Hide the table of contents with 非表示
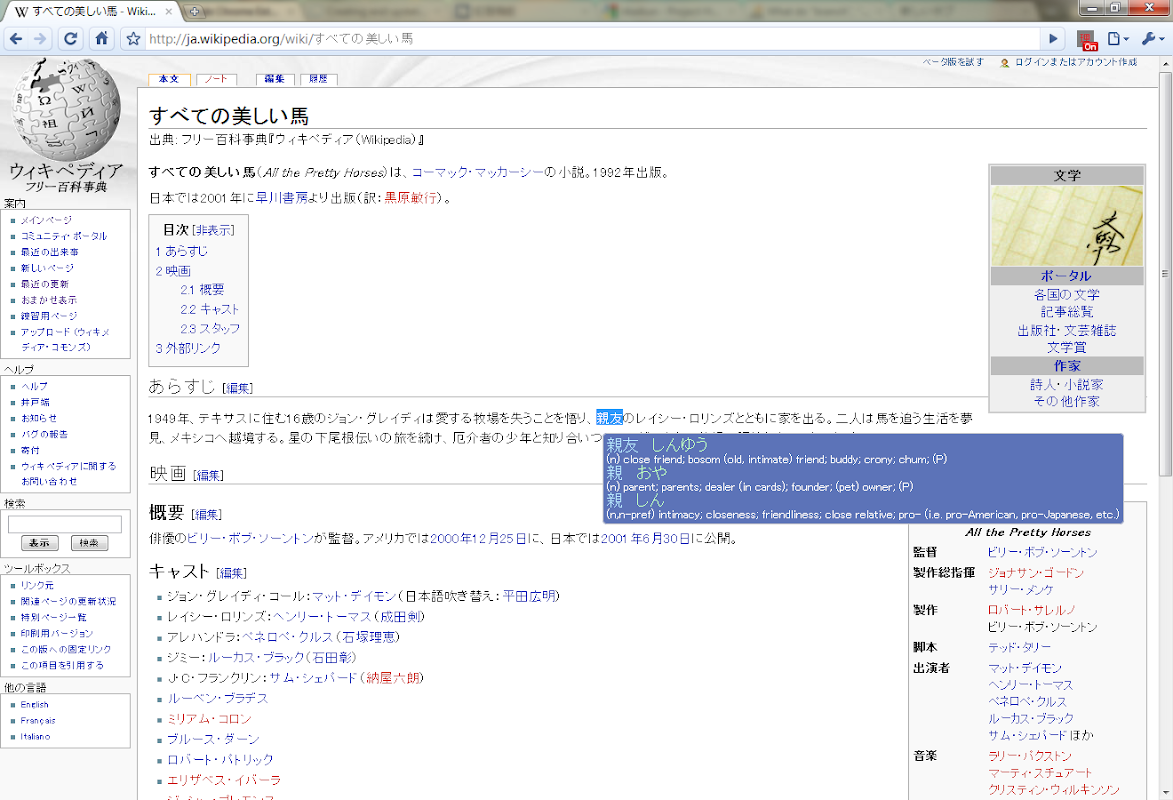1173x800 pixels. coord(212,229)
